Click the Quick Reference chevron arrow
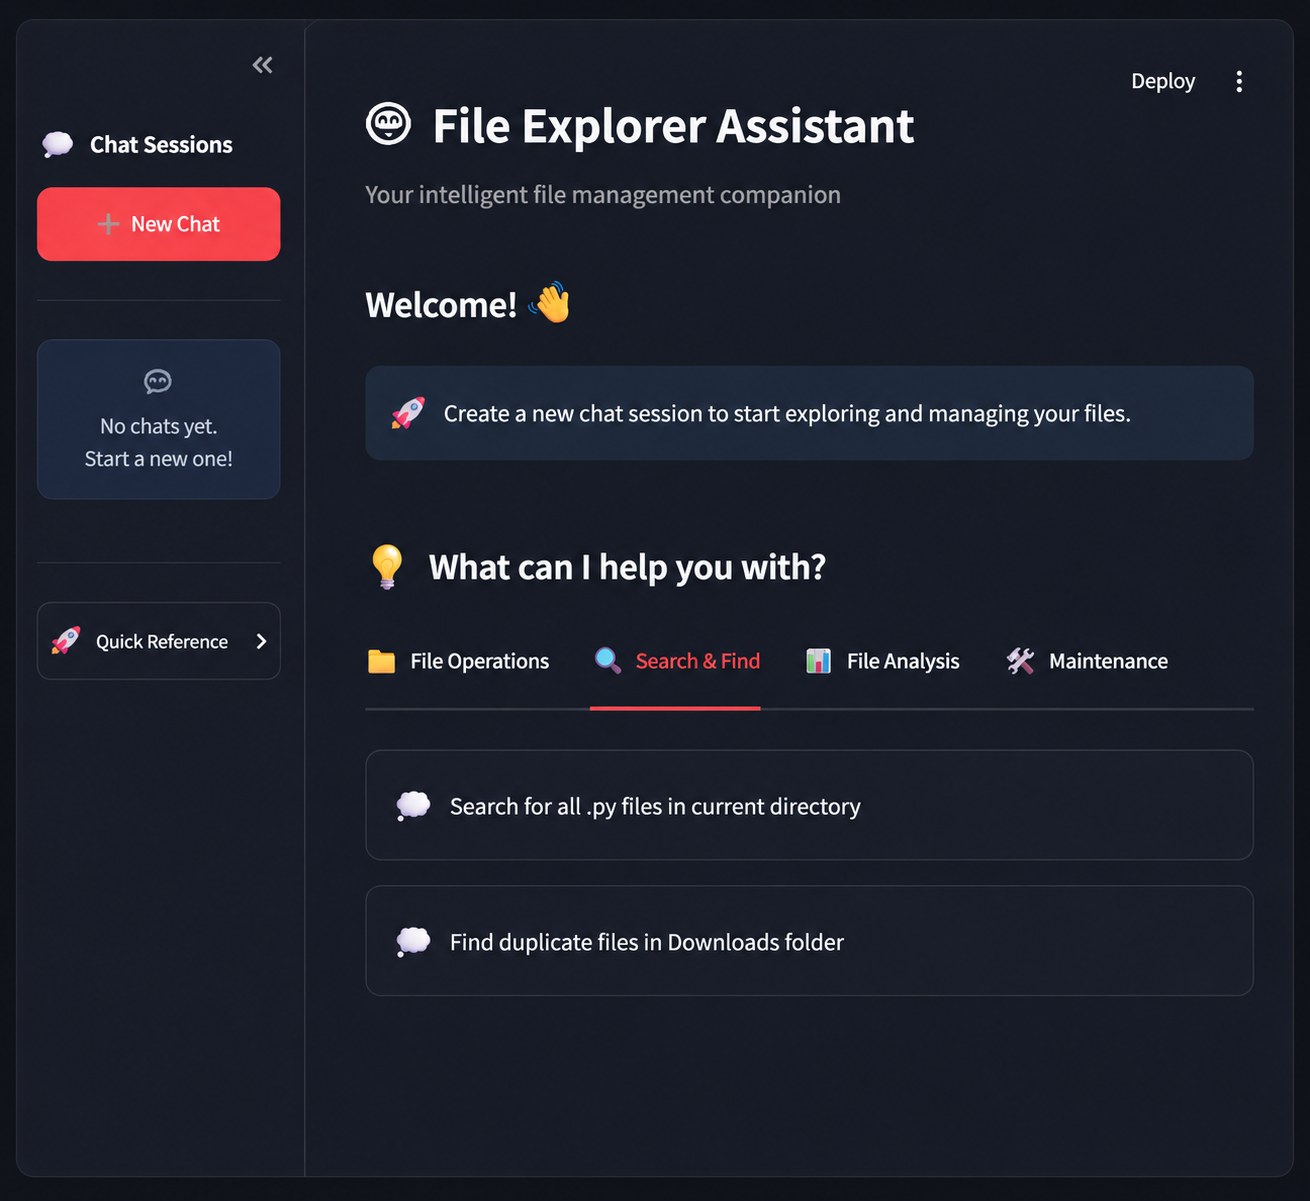This screenshot has height=1201, width=1310. [261, 641]
